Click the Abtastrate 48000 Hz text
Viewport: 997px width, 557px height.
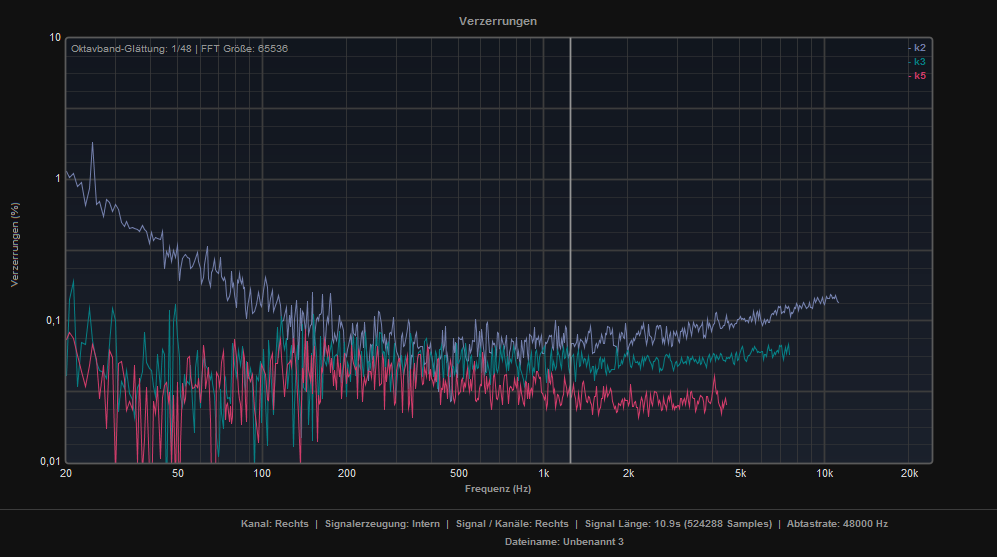click(x=837, y=524)
